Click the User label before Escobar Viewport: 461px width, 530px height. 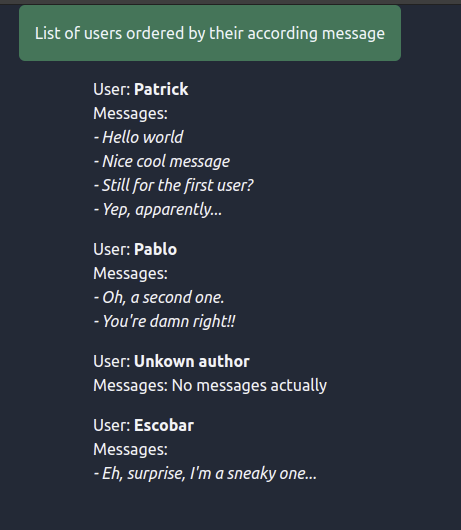[112, 425]
